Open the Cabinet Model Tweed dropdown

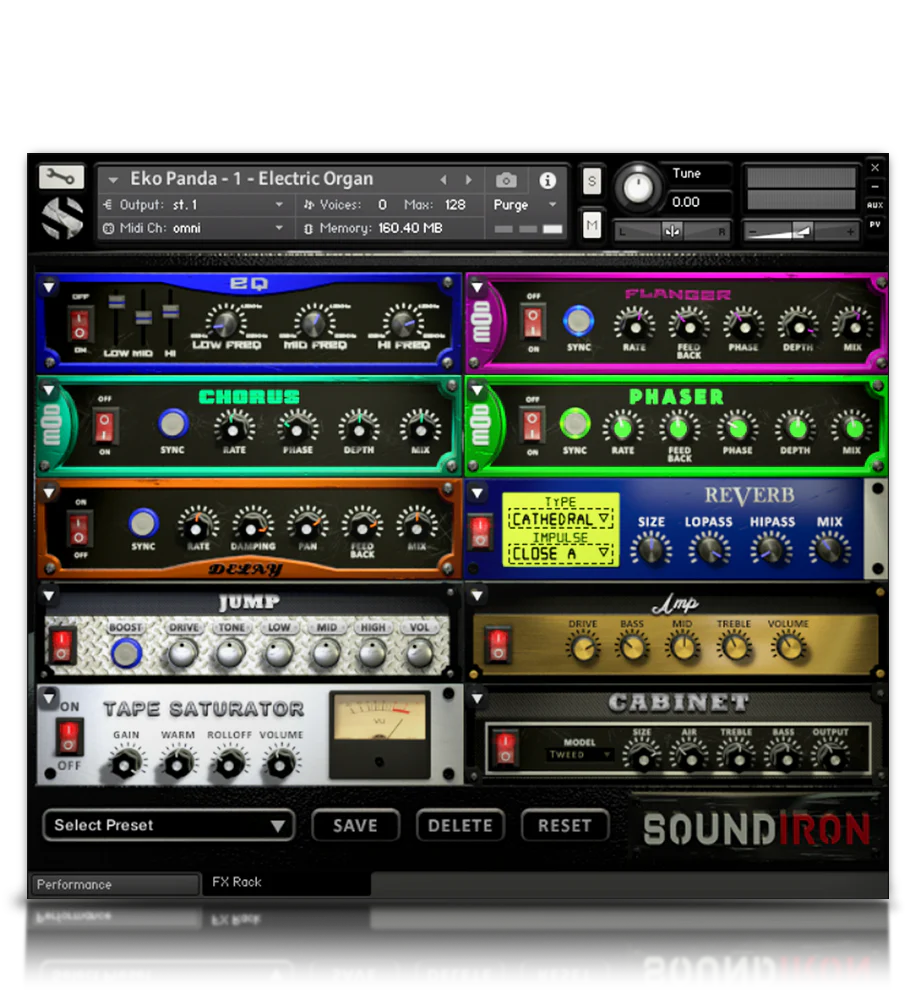(x=579, y=755)
